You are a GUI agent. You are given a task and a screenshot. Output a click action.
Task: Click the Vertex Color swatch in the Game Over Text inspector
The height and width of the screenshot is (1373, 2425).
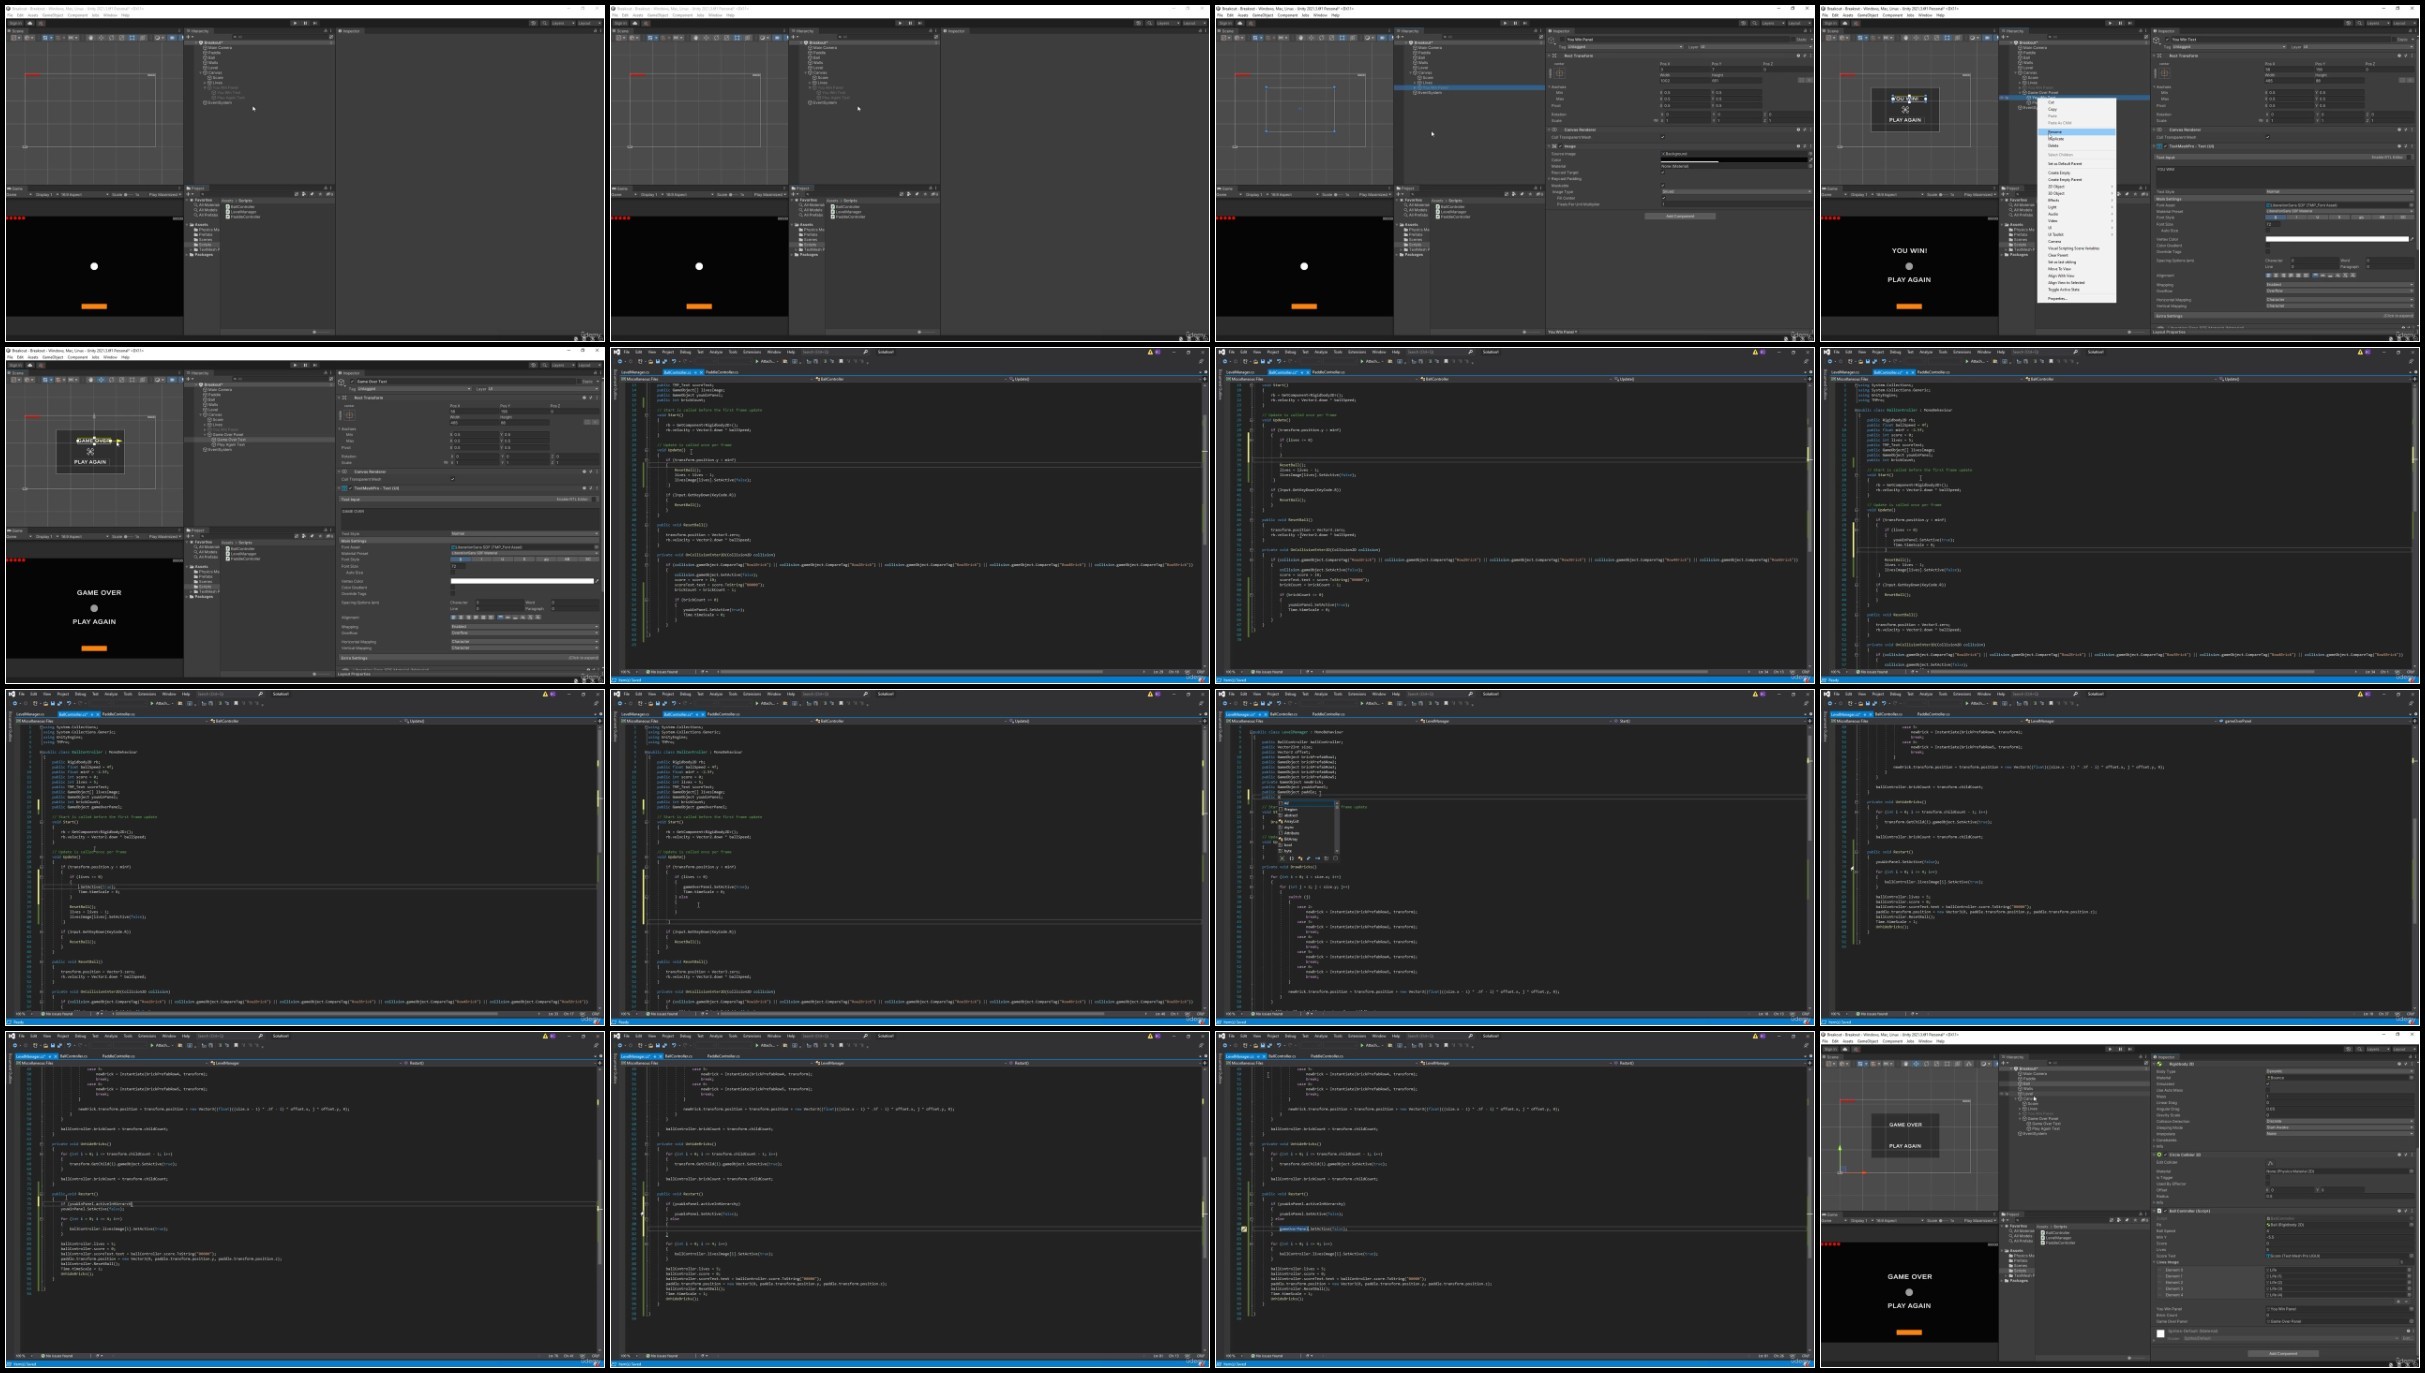click(x=522, y=581)
